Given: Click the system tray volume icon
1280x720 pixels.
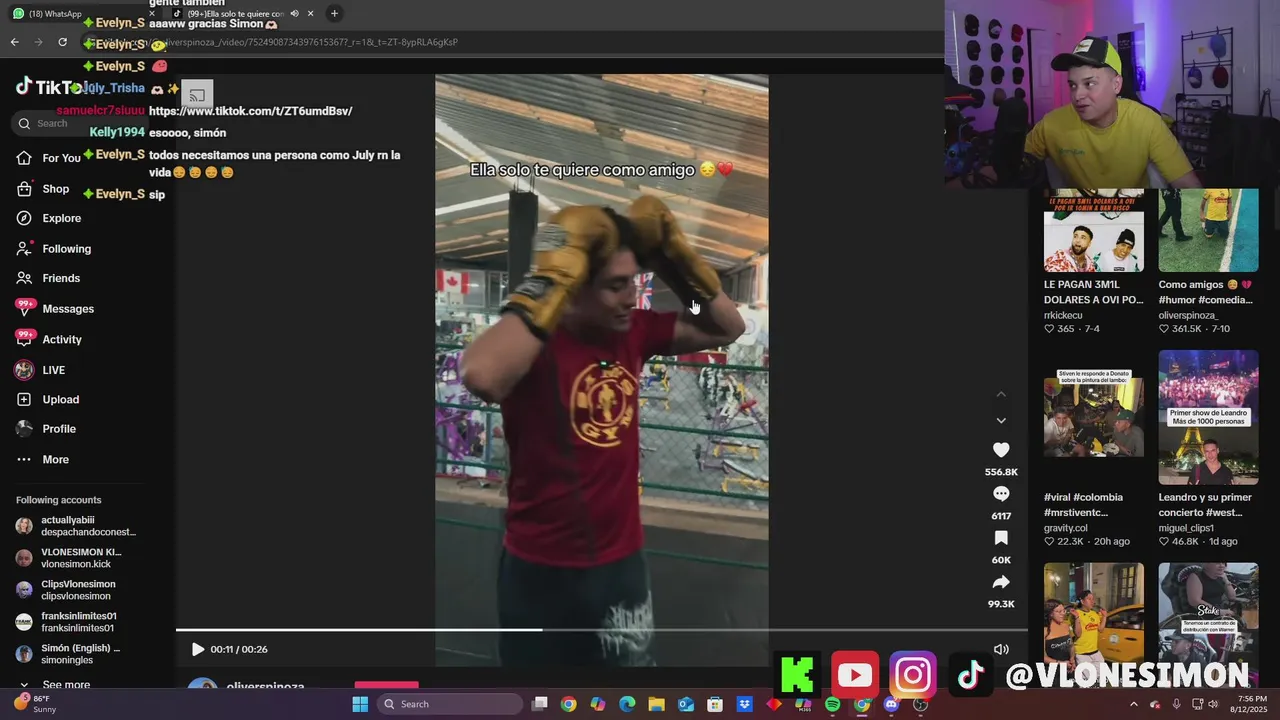Looking at the screenshot, I should (1213, 704).
